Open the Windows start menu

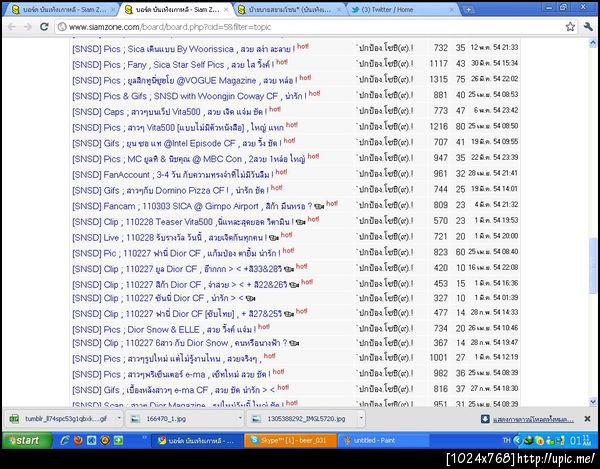pos(27,441)
